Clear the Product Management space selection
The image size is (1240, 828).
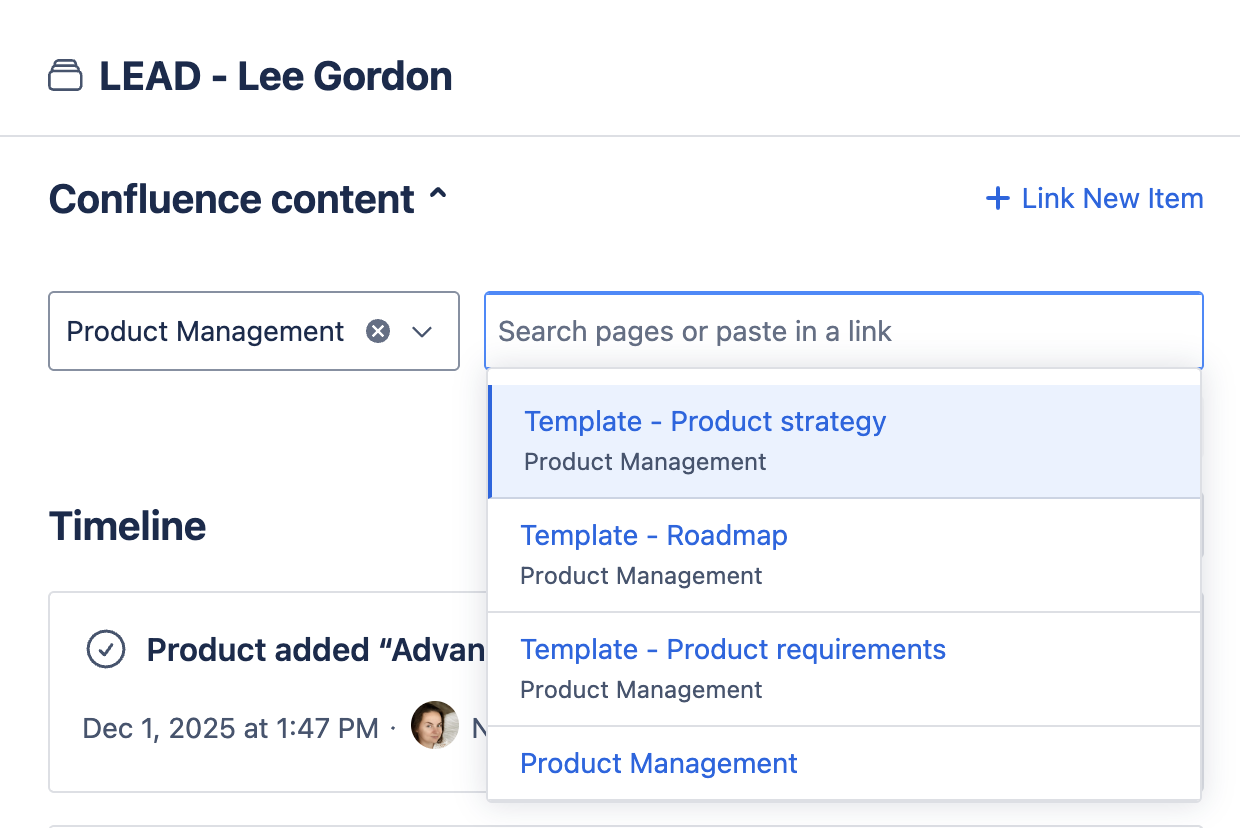(377, 331)
